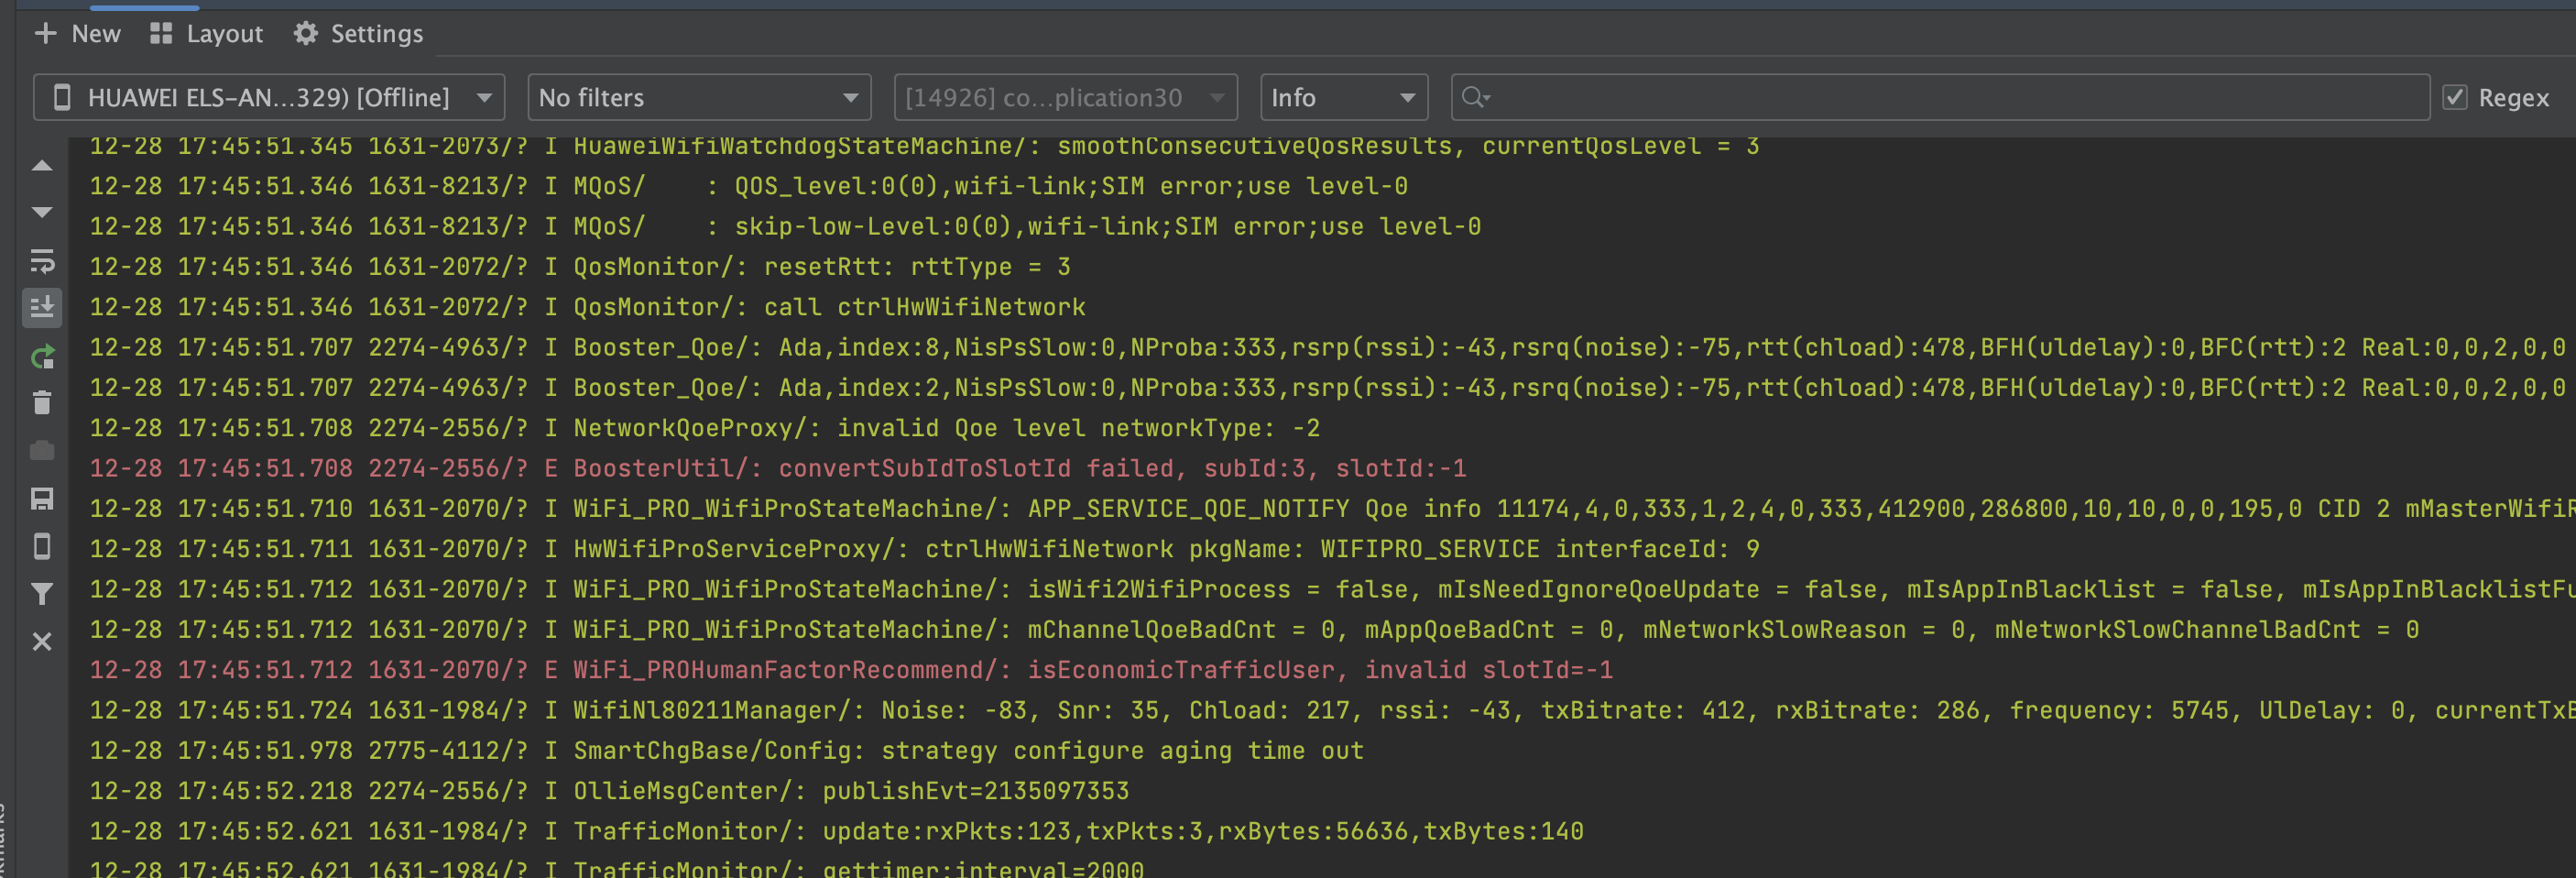
Task: Select TrafficMonitor 'gettimer:interval=2000' line
Action: (x=617, y=868)
